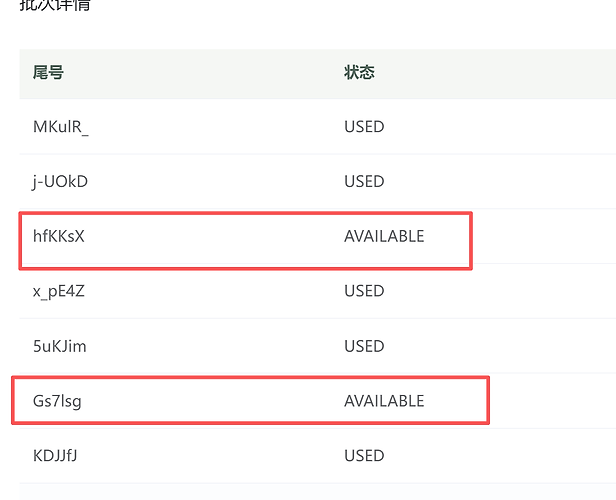Viewport: 616px width, 500px height.
Task: Click empty area right of hfKKsX row
Action: pos(544,236)
